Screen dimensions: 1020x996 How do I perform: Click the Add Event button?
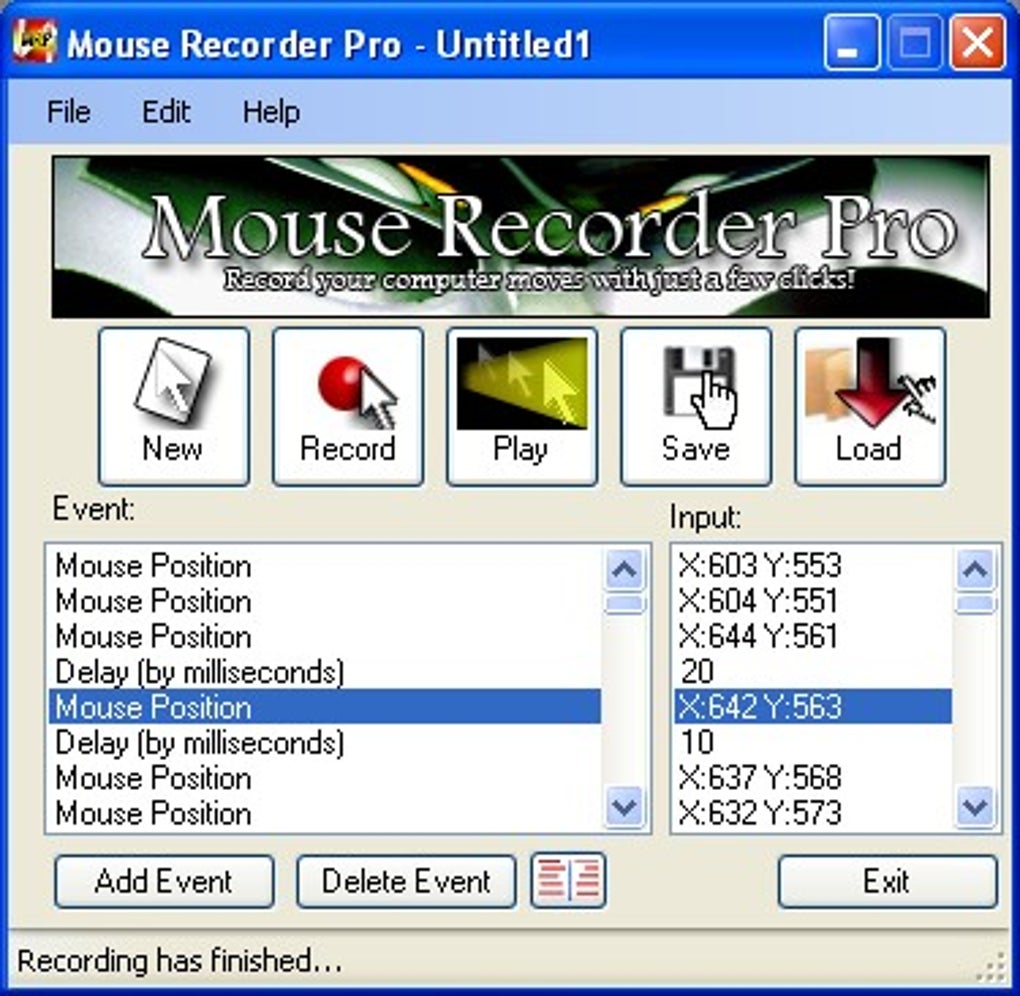click(x=164, y=882)
